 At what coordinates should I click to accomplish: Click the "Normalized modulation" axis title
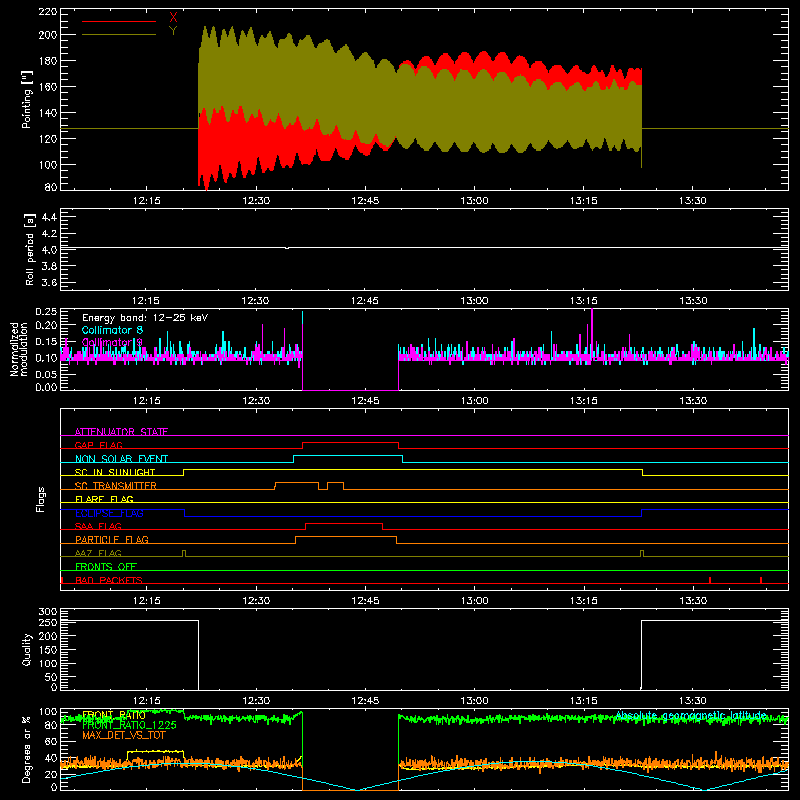pyautogui.click(x=20, y=349)
